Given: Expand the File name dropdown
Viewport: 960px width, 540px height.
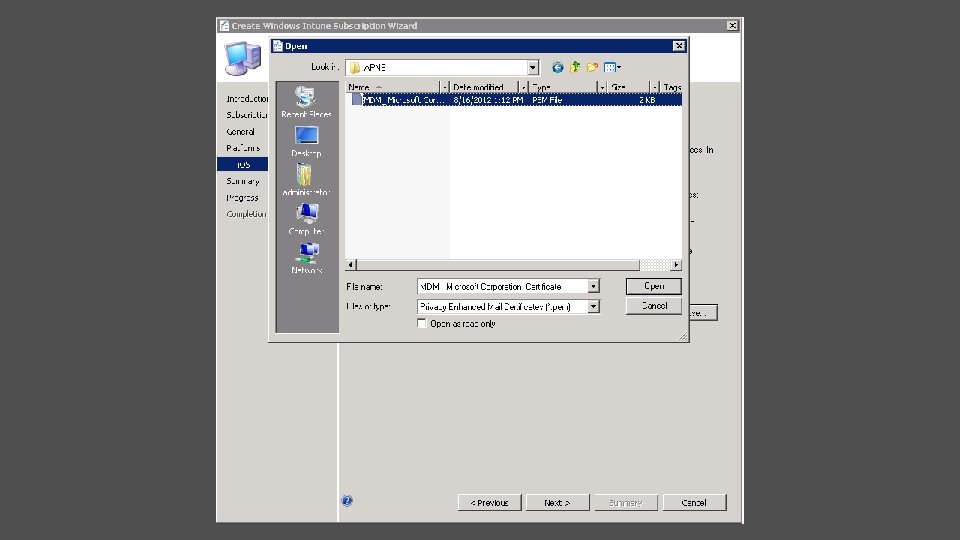Looking at the screenshot, I should (593, 287).
